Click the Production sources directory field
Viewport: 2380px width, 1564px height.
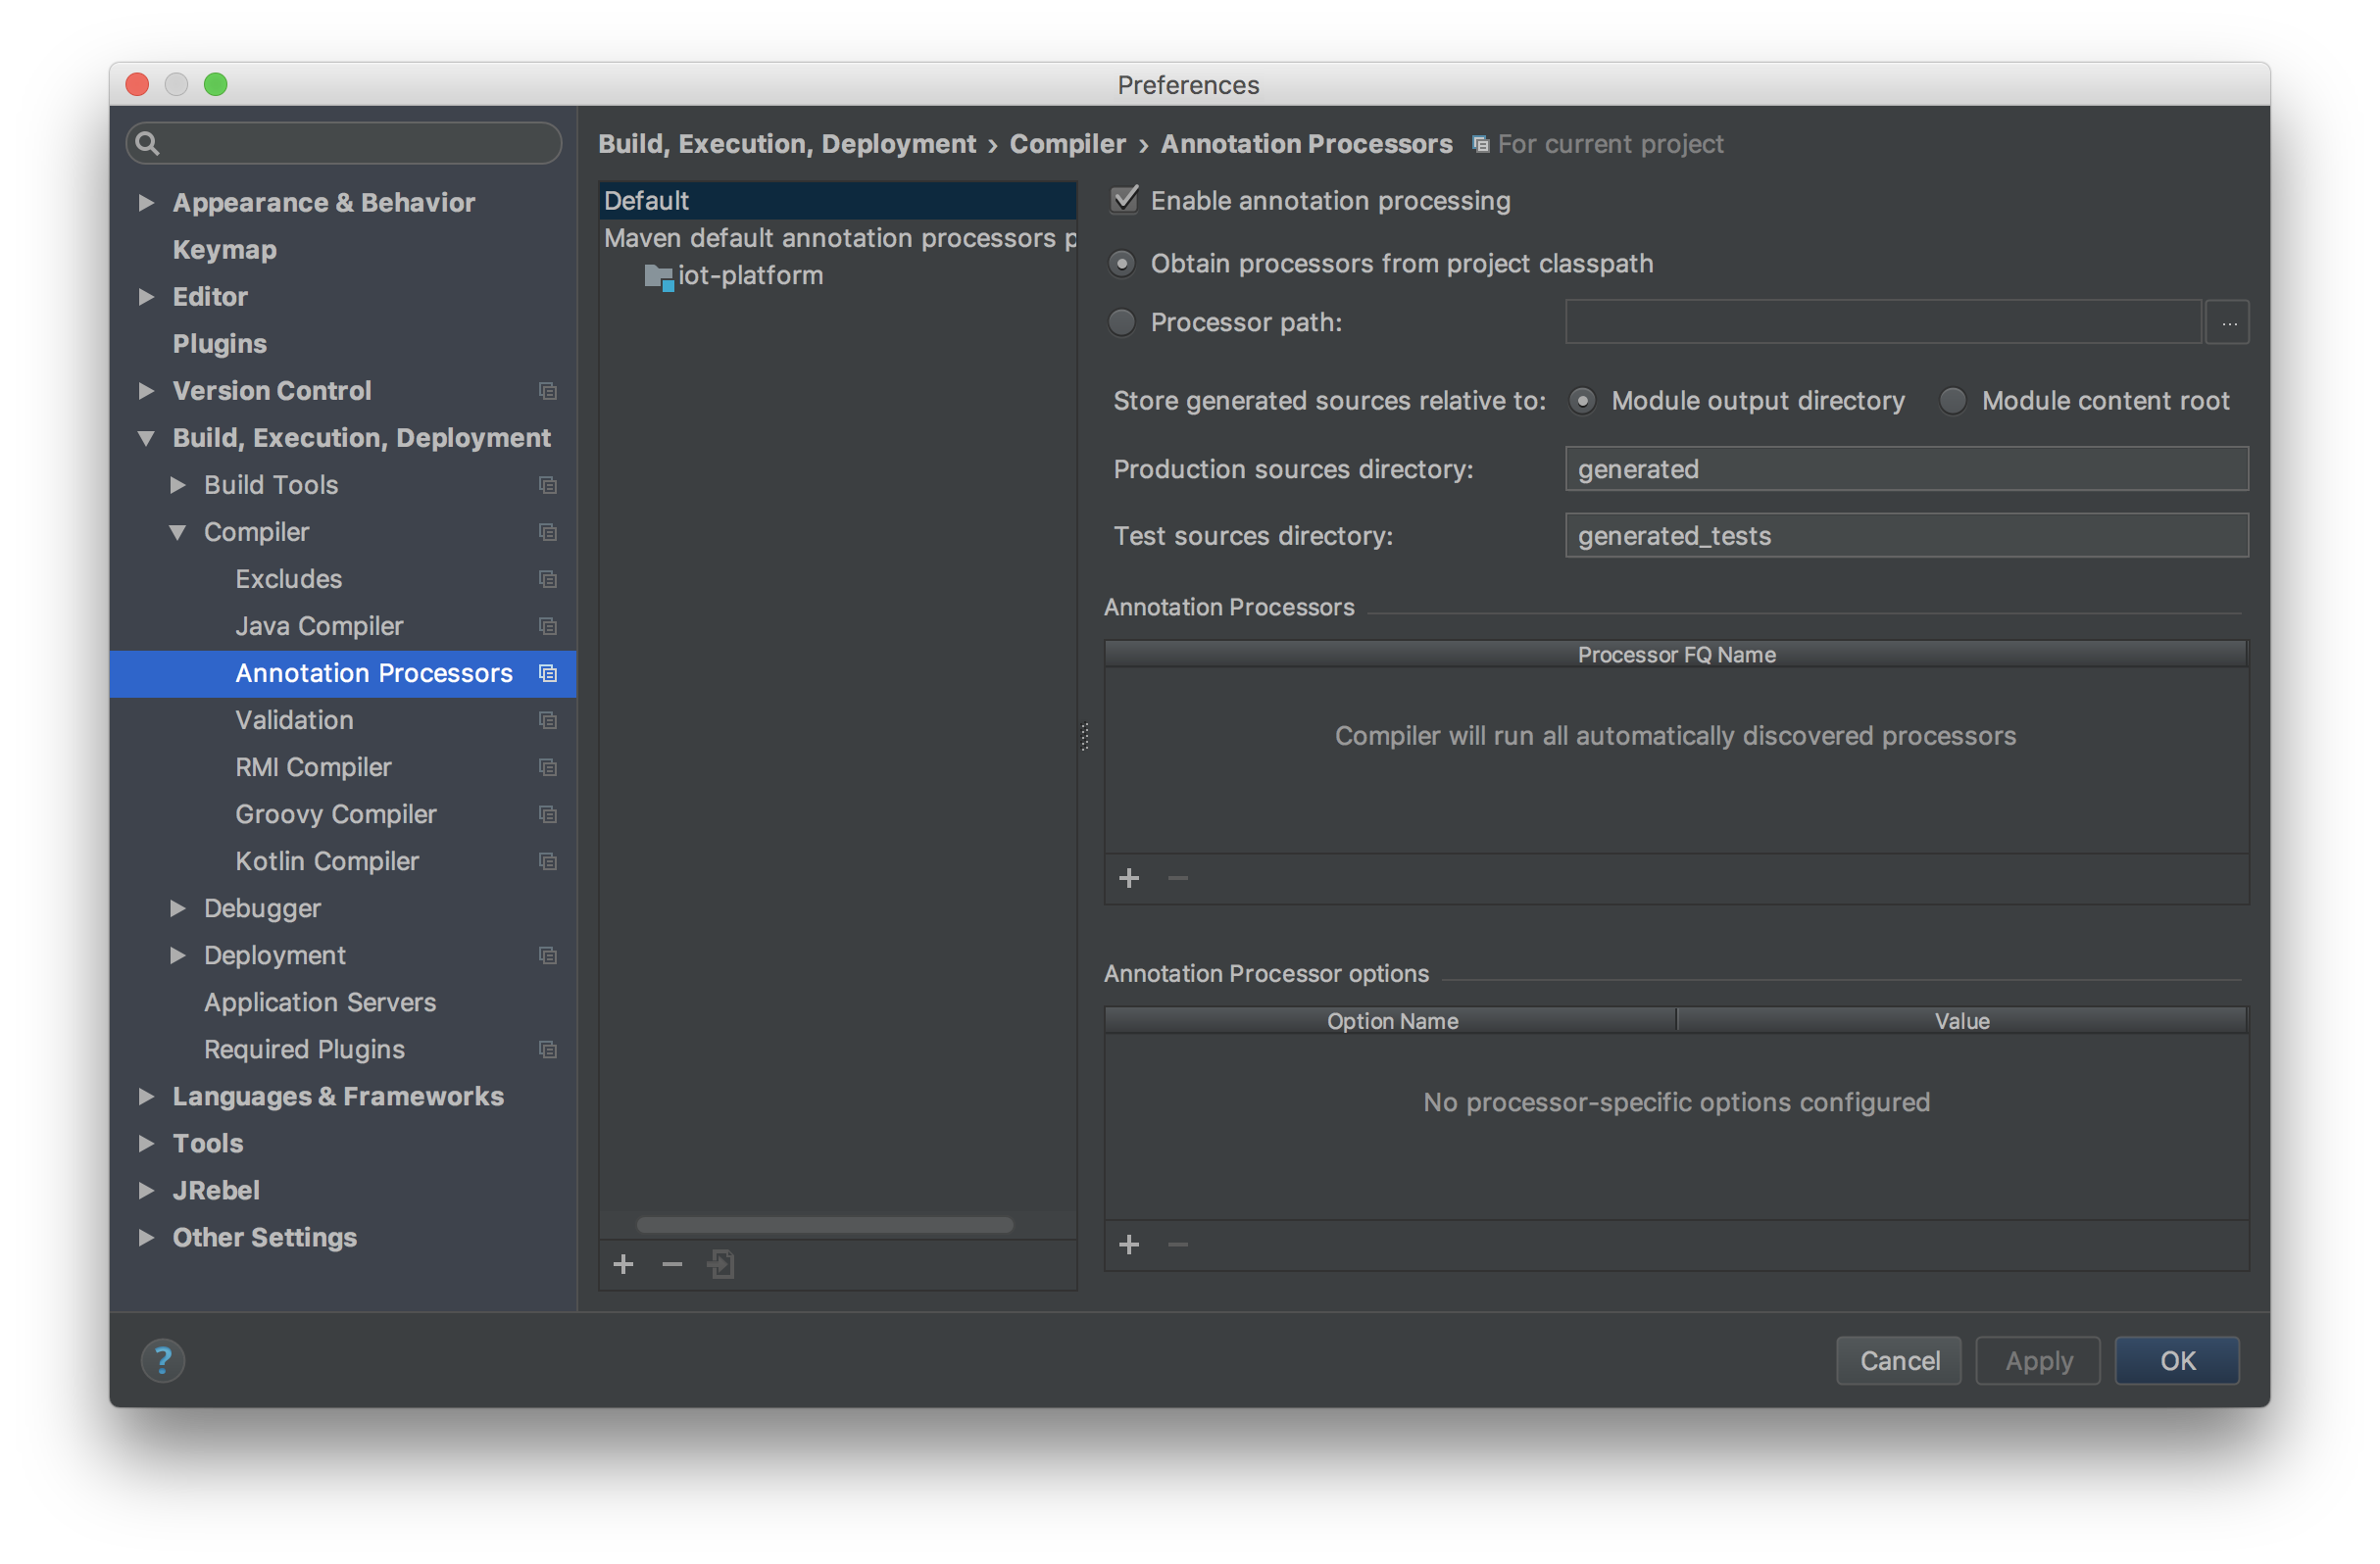click(x=1905, y=469)
